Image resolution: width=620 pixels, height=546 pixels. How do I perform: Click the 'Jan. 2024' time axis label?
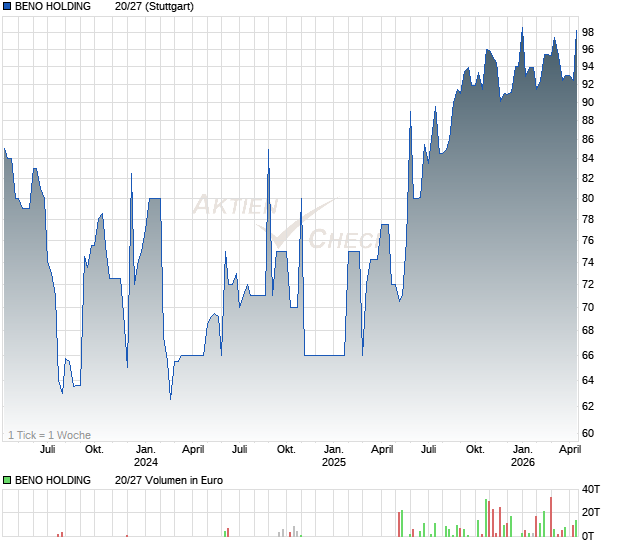pyautogui.click(x=146, y=456)
